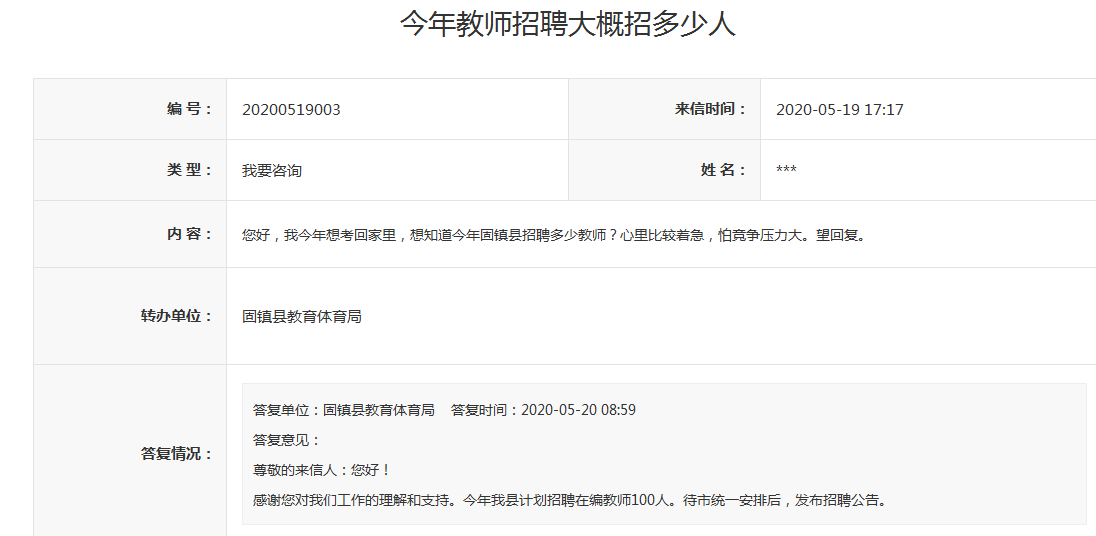Click the reply time 2020-05-20 08:59
Image resolution: width=1096 pixels, height=536 pixels.
coord(578,410)
